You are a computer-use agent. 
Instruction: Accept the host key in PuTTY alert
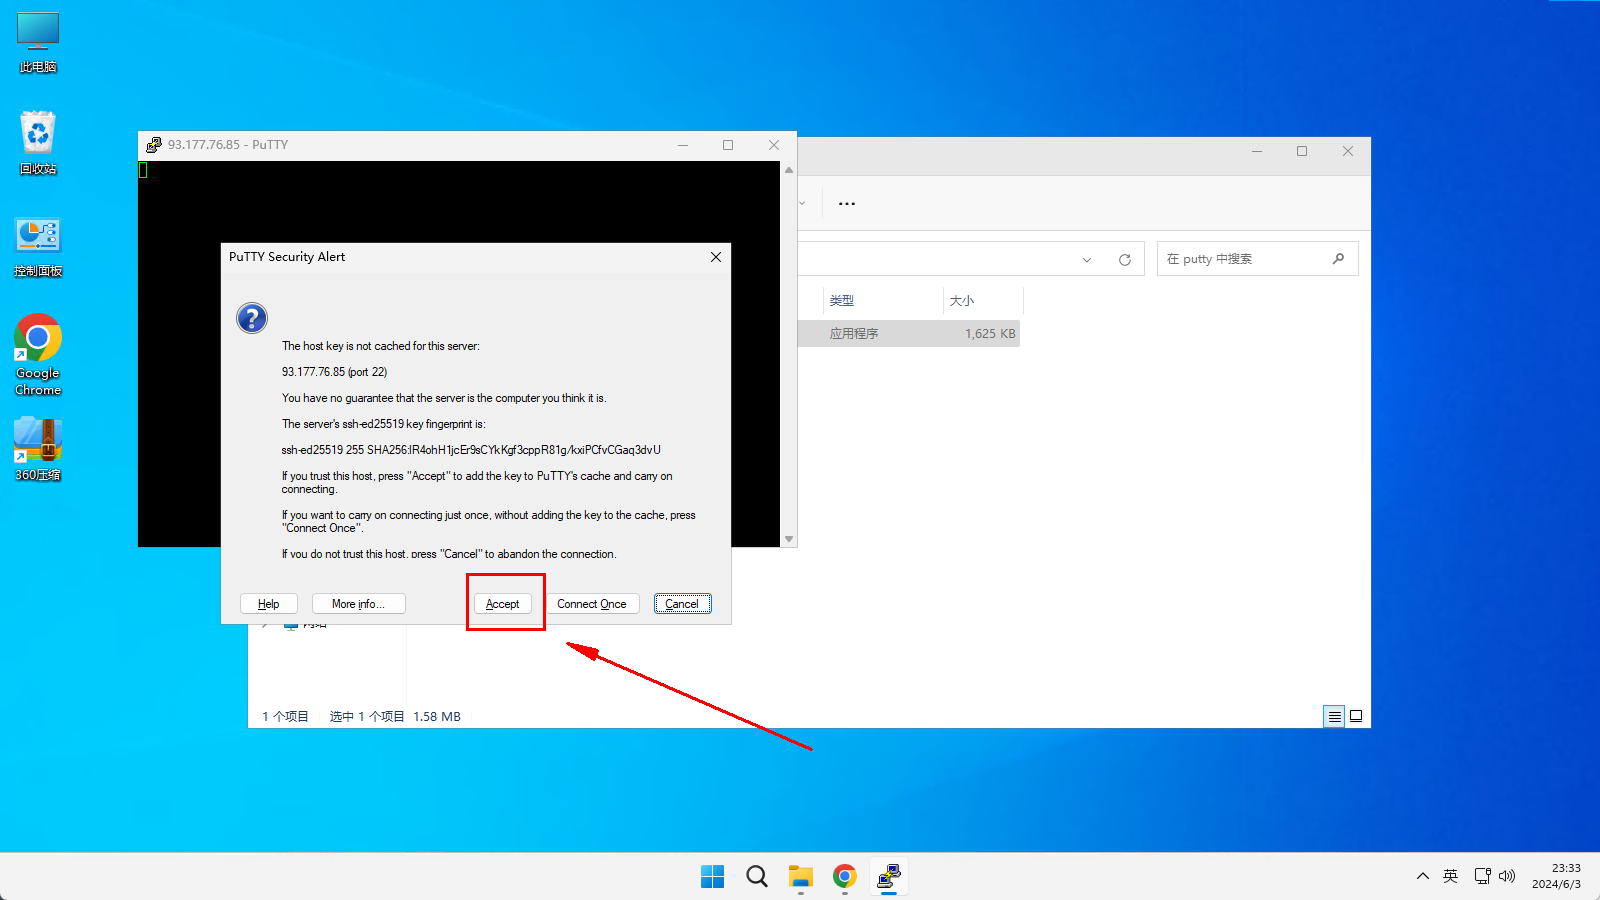coord(503,604)
